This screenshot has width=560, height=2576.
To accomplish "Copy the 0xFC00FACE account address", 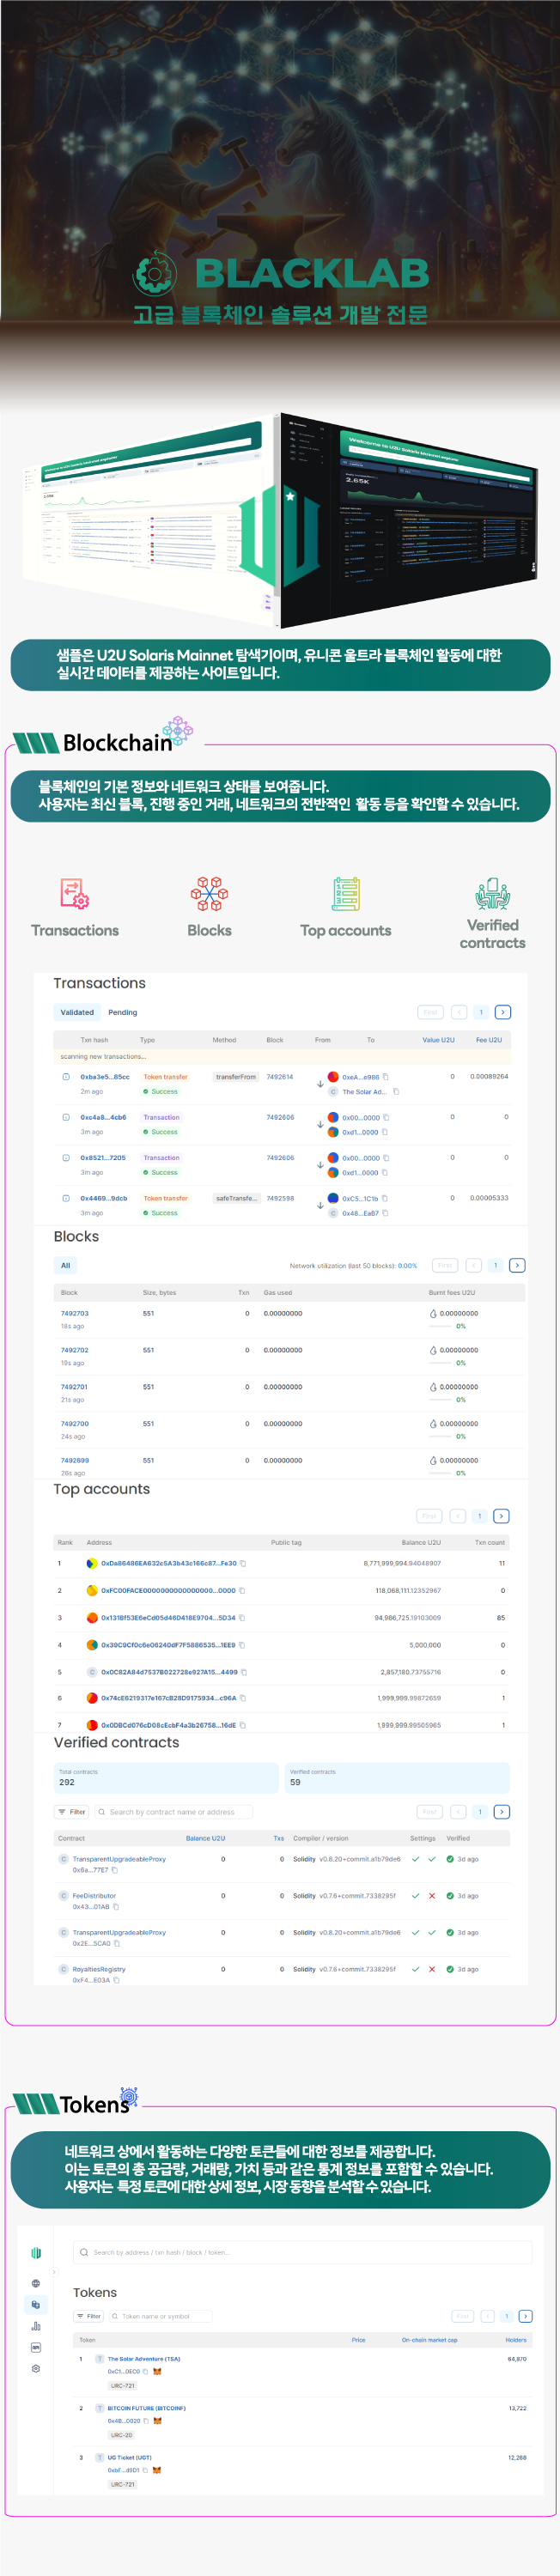I will click(242, 1590).
